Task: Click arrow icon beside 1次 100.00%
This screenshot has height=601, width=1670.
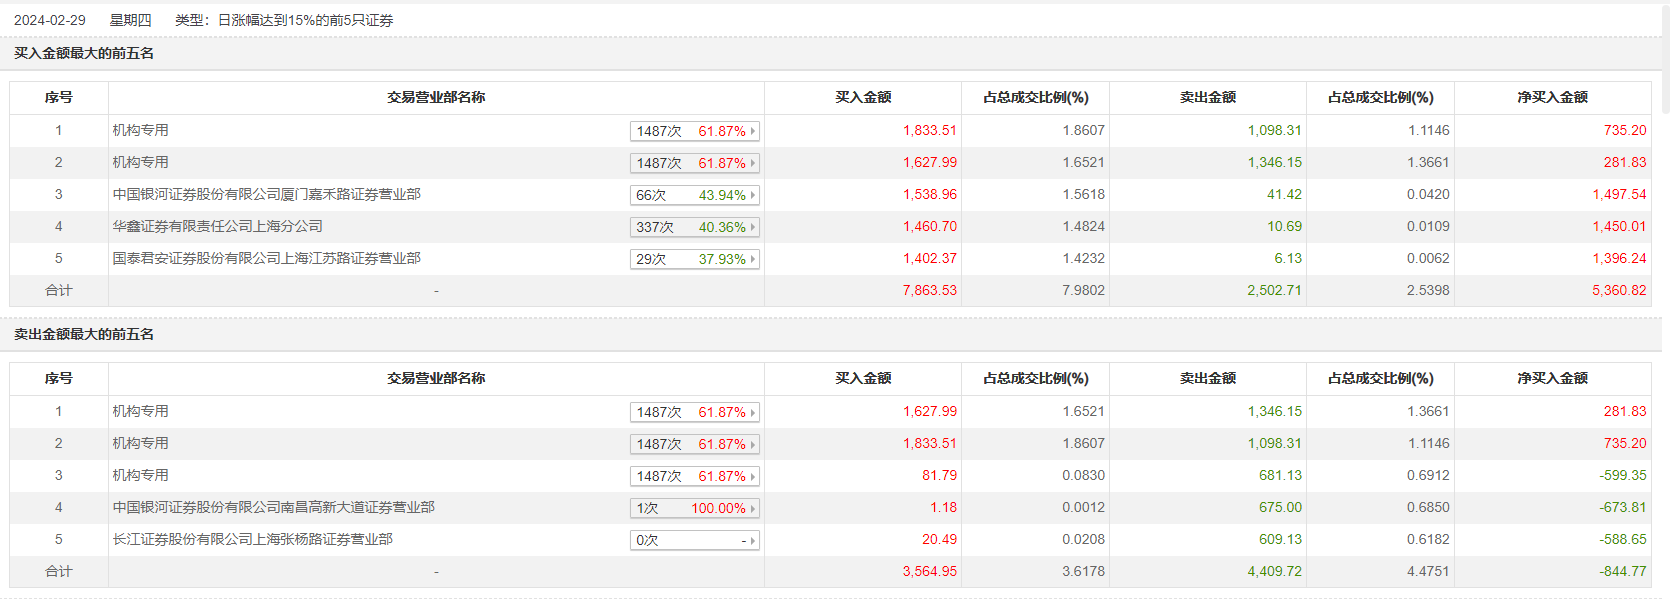Action: coord(753,508)
